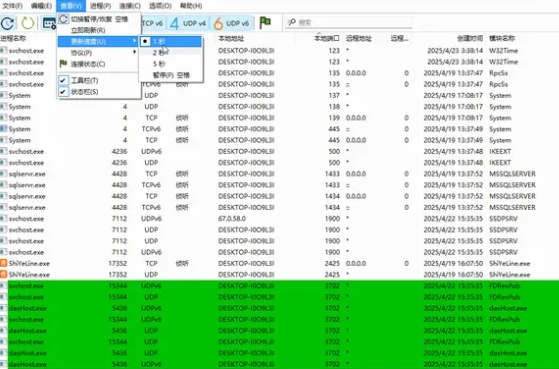Click 立即刷新(R) to refresh now
Image resolution: width=559 pixels, height=369 pixels.
pos(88,30)
